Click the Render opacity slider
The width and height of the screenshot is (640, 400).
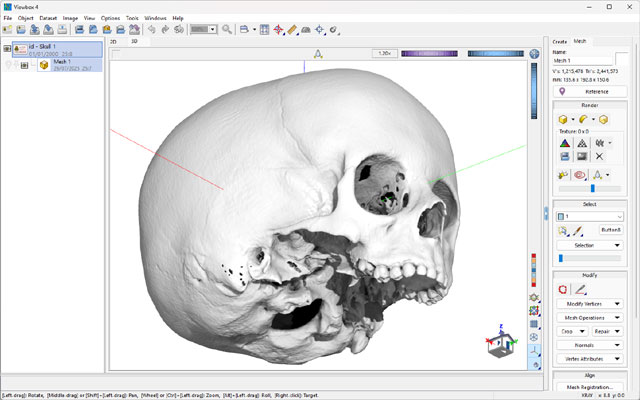coord(590,187)
